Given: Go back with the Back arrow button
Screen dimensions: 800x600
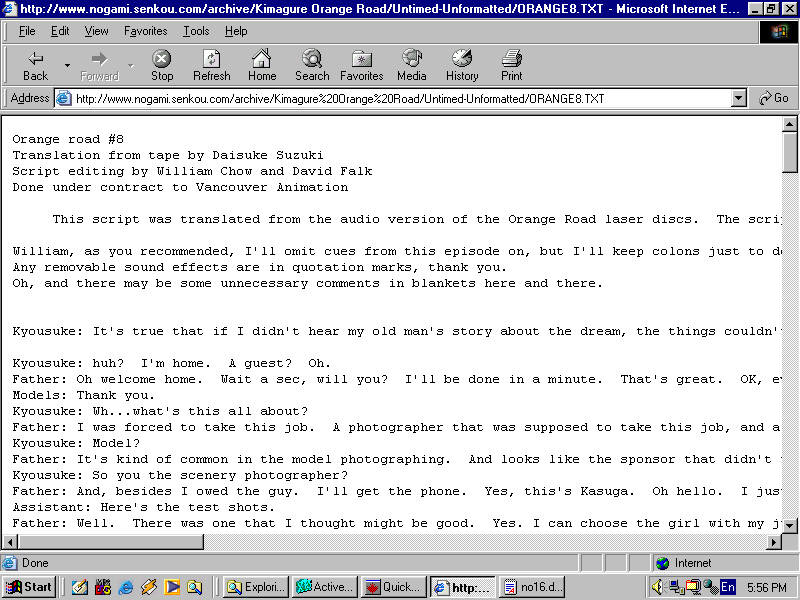Looking at the screenshot, I should tap(35, 65).
